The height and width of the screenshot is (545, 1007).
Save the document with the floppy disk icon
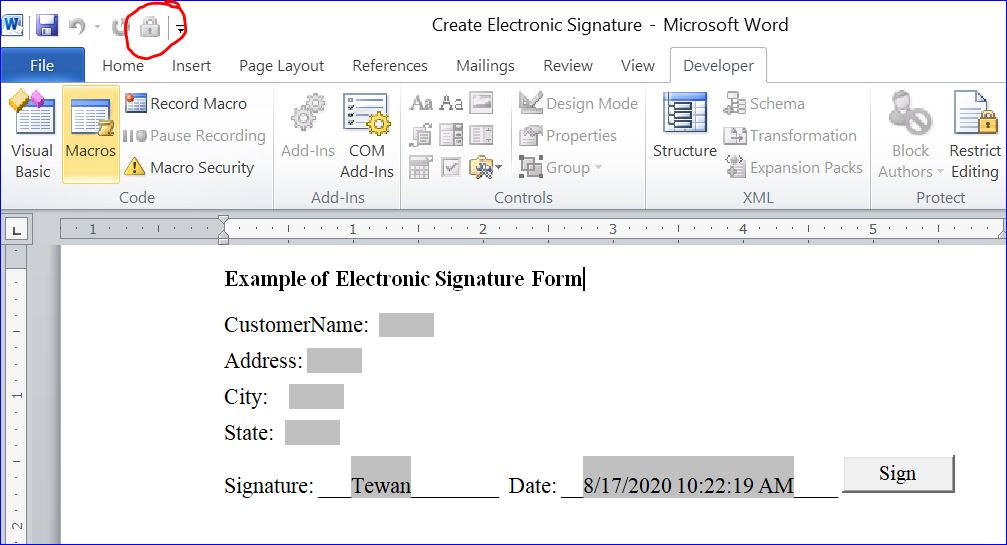point(46,26)
